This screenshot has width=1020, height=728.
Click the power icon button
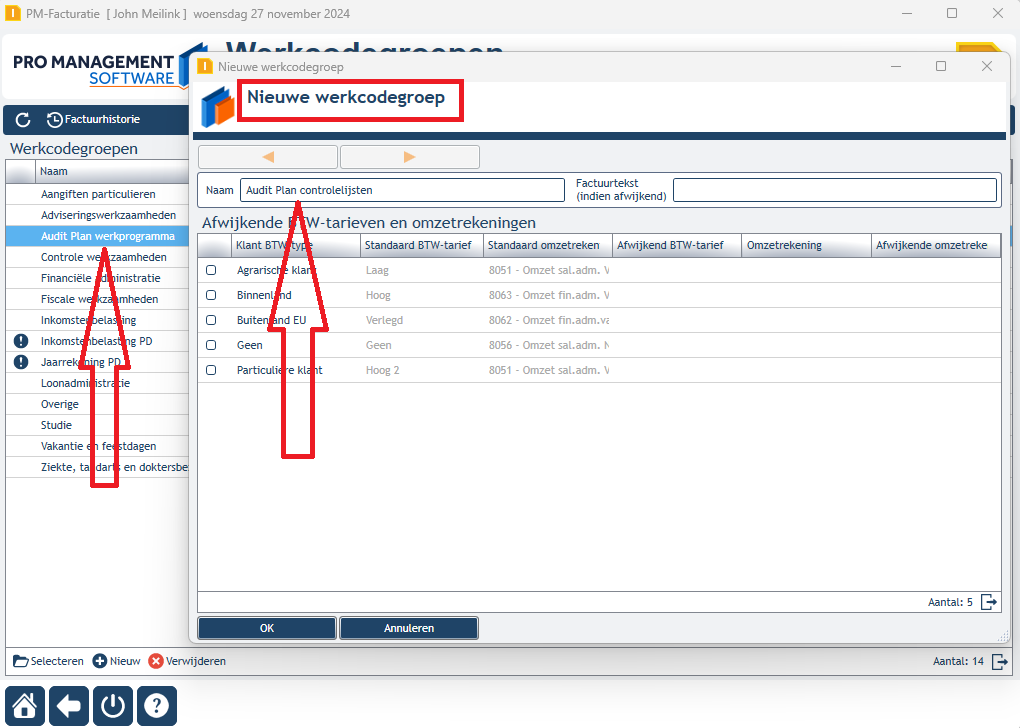coord(113,705)
